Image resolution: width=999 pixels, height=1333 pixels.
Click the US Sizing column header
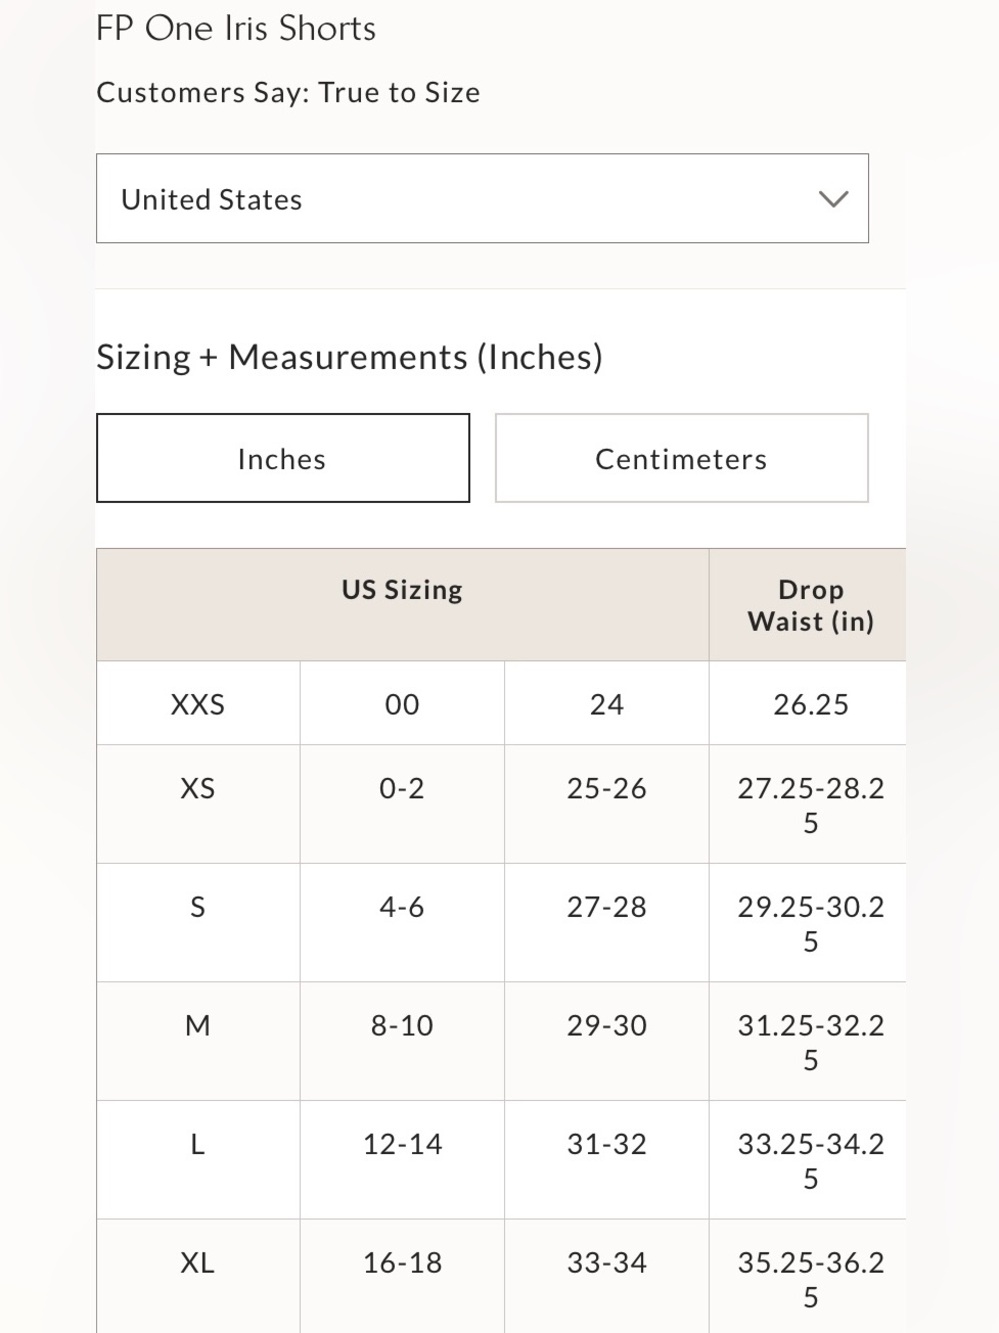(x=402, y=590)
